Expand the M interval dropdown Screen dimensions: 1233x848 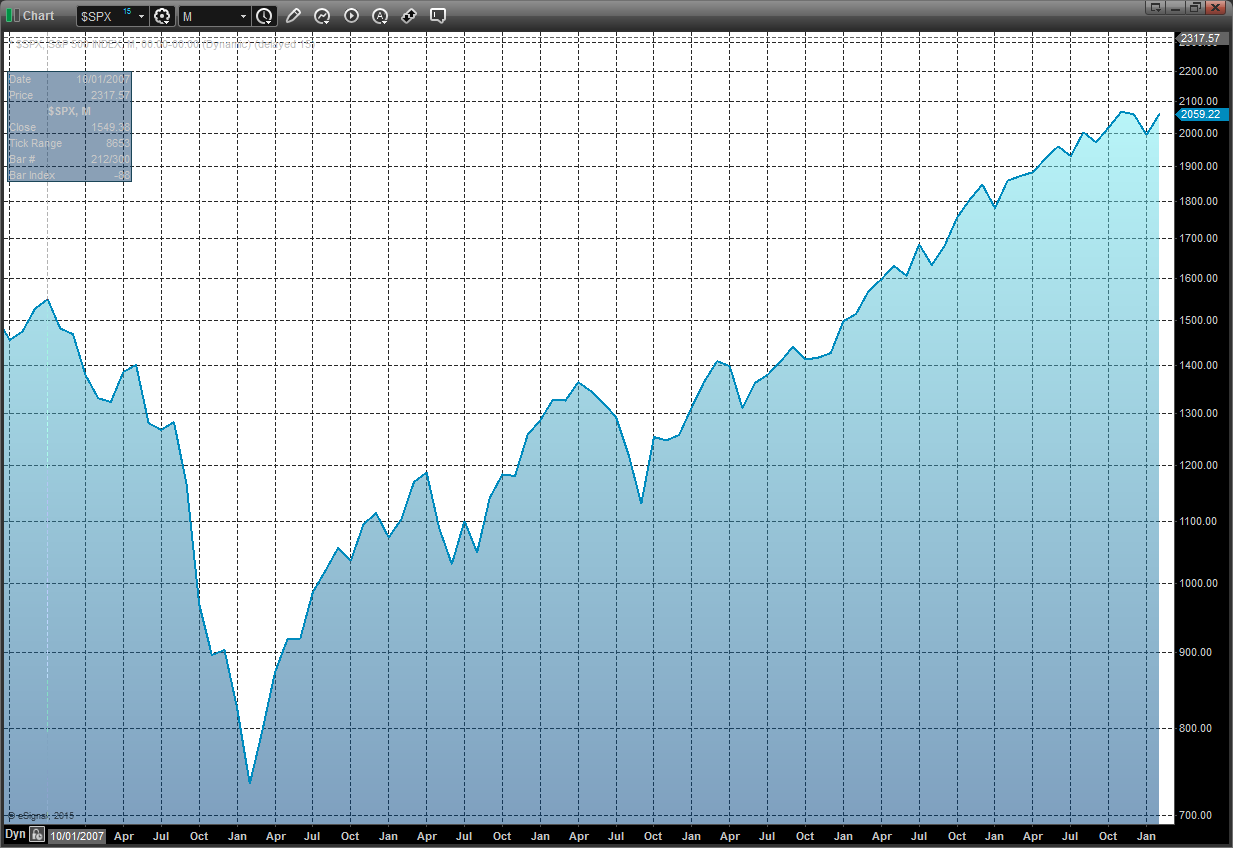[x=243, y=16]
